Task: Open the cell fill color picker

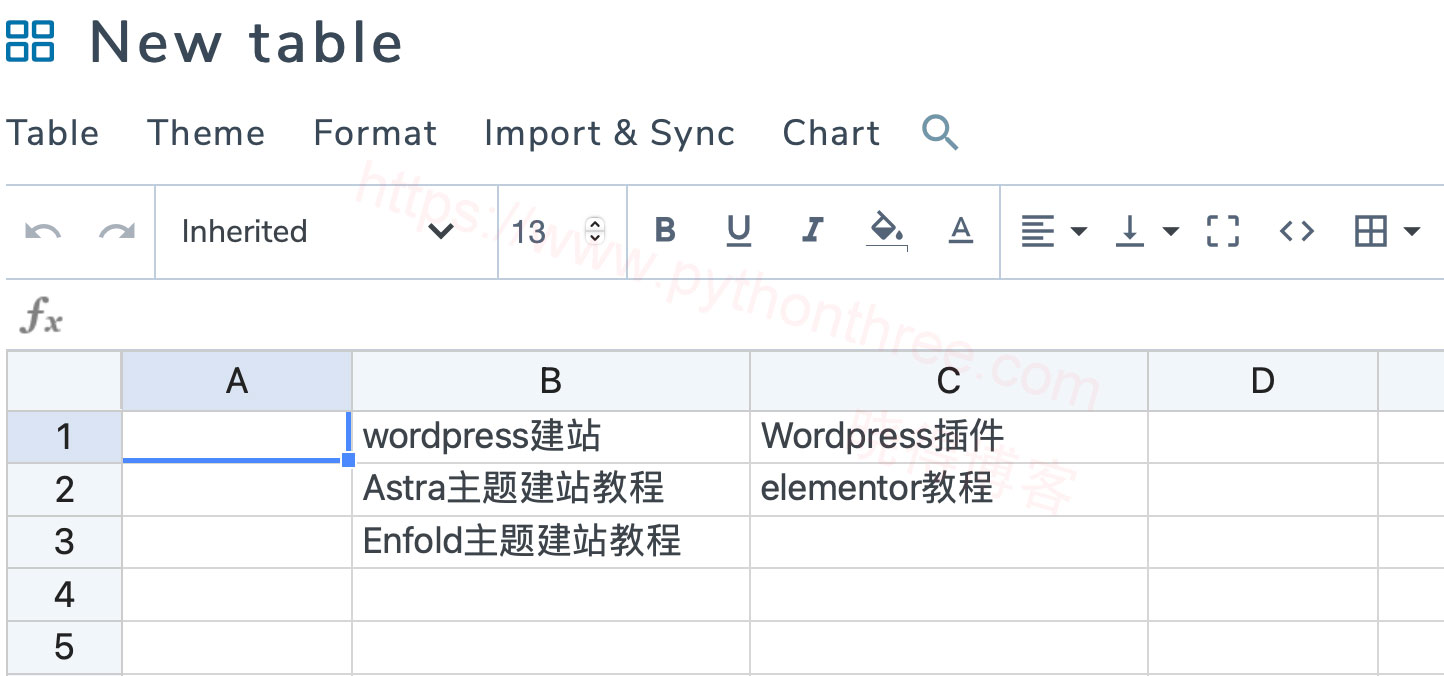Action: 887,231
